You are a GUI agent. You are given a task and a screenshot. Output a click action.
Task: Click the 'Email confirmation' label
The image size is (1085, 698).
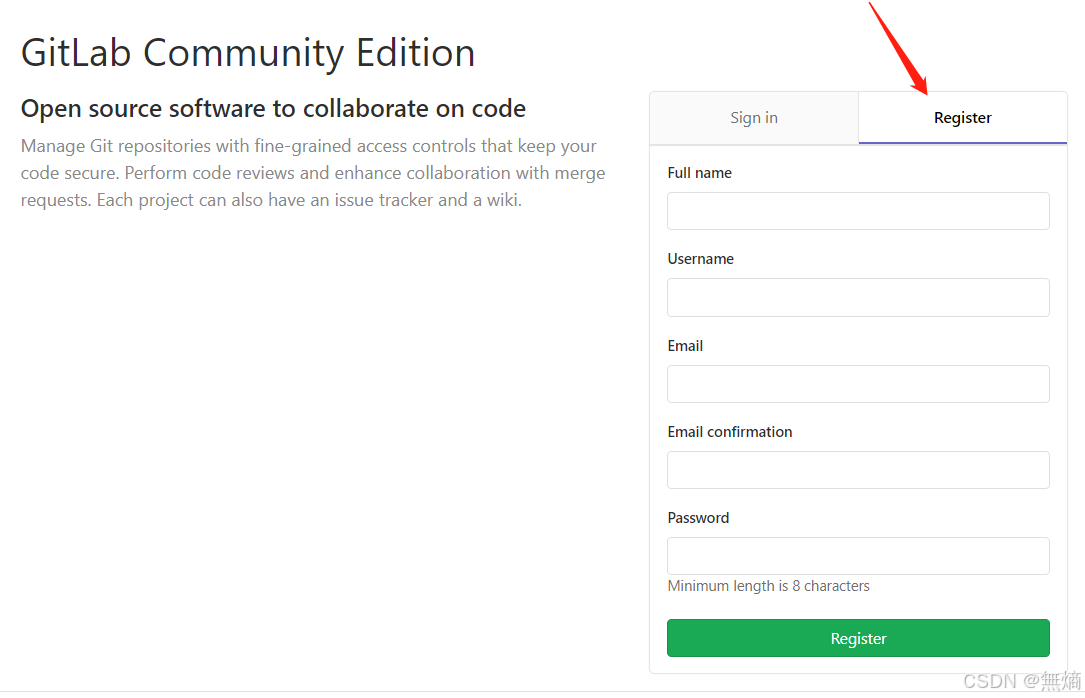(730, 432)
